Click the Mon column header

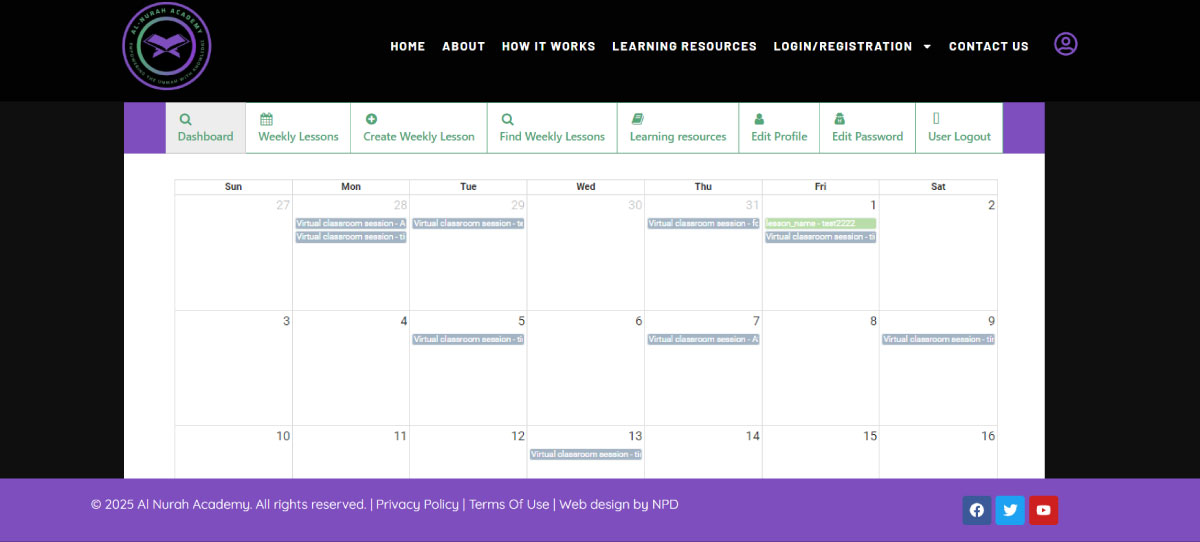(x=351, y=187)
